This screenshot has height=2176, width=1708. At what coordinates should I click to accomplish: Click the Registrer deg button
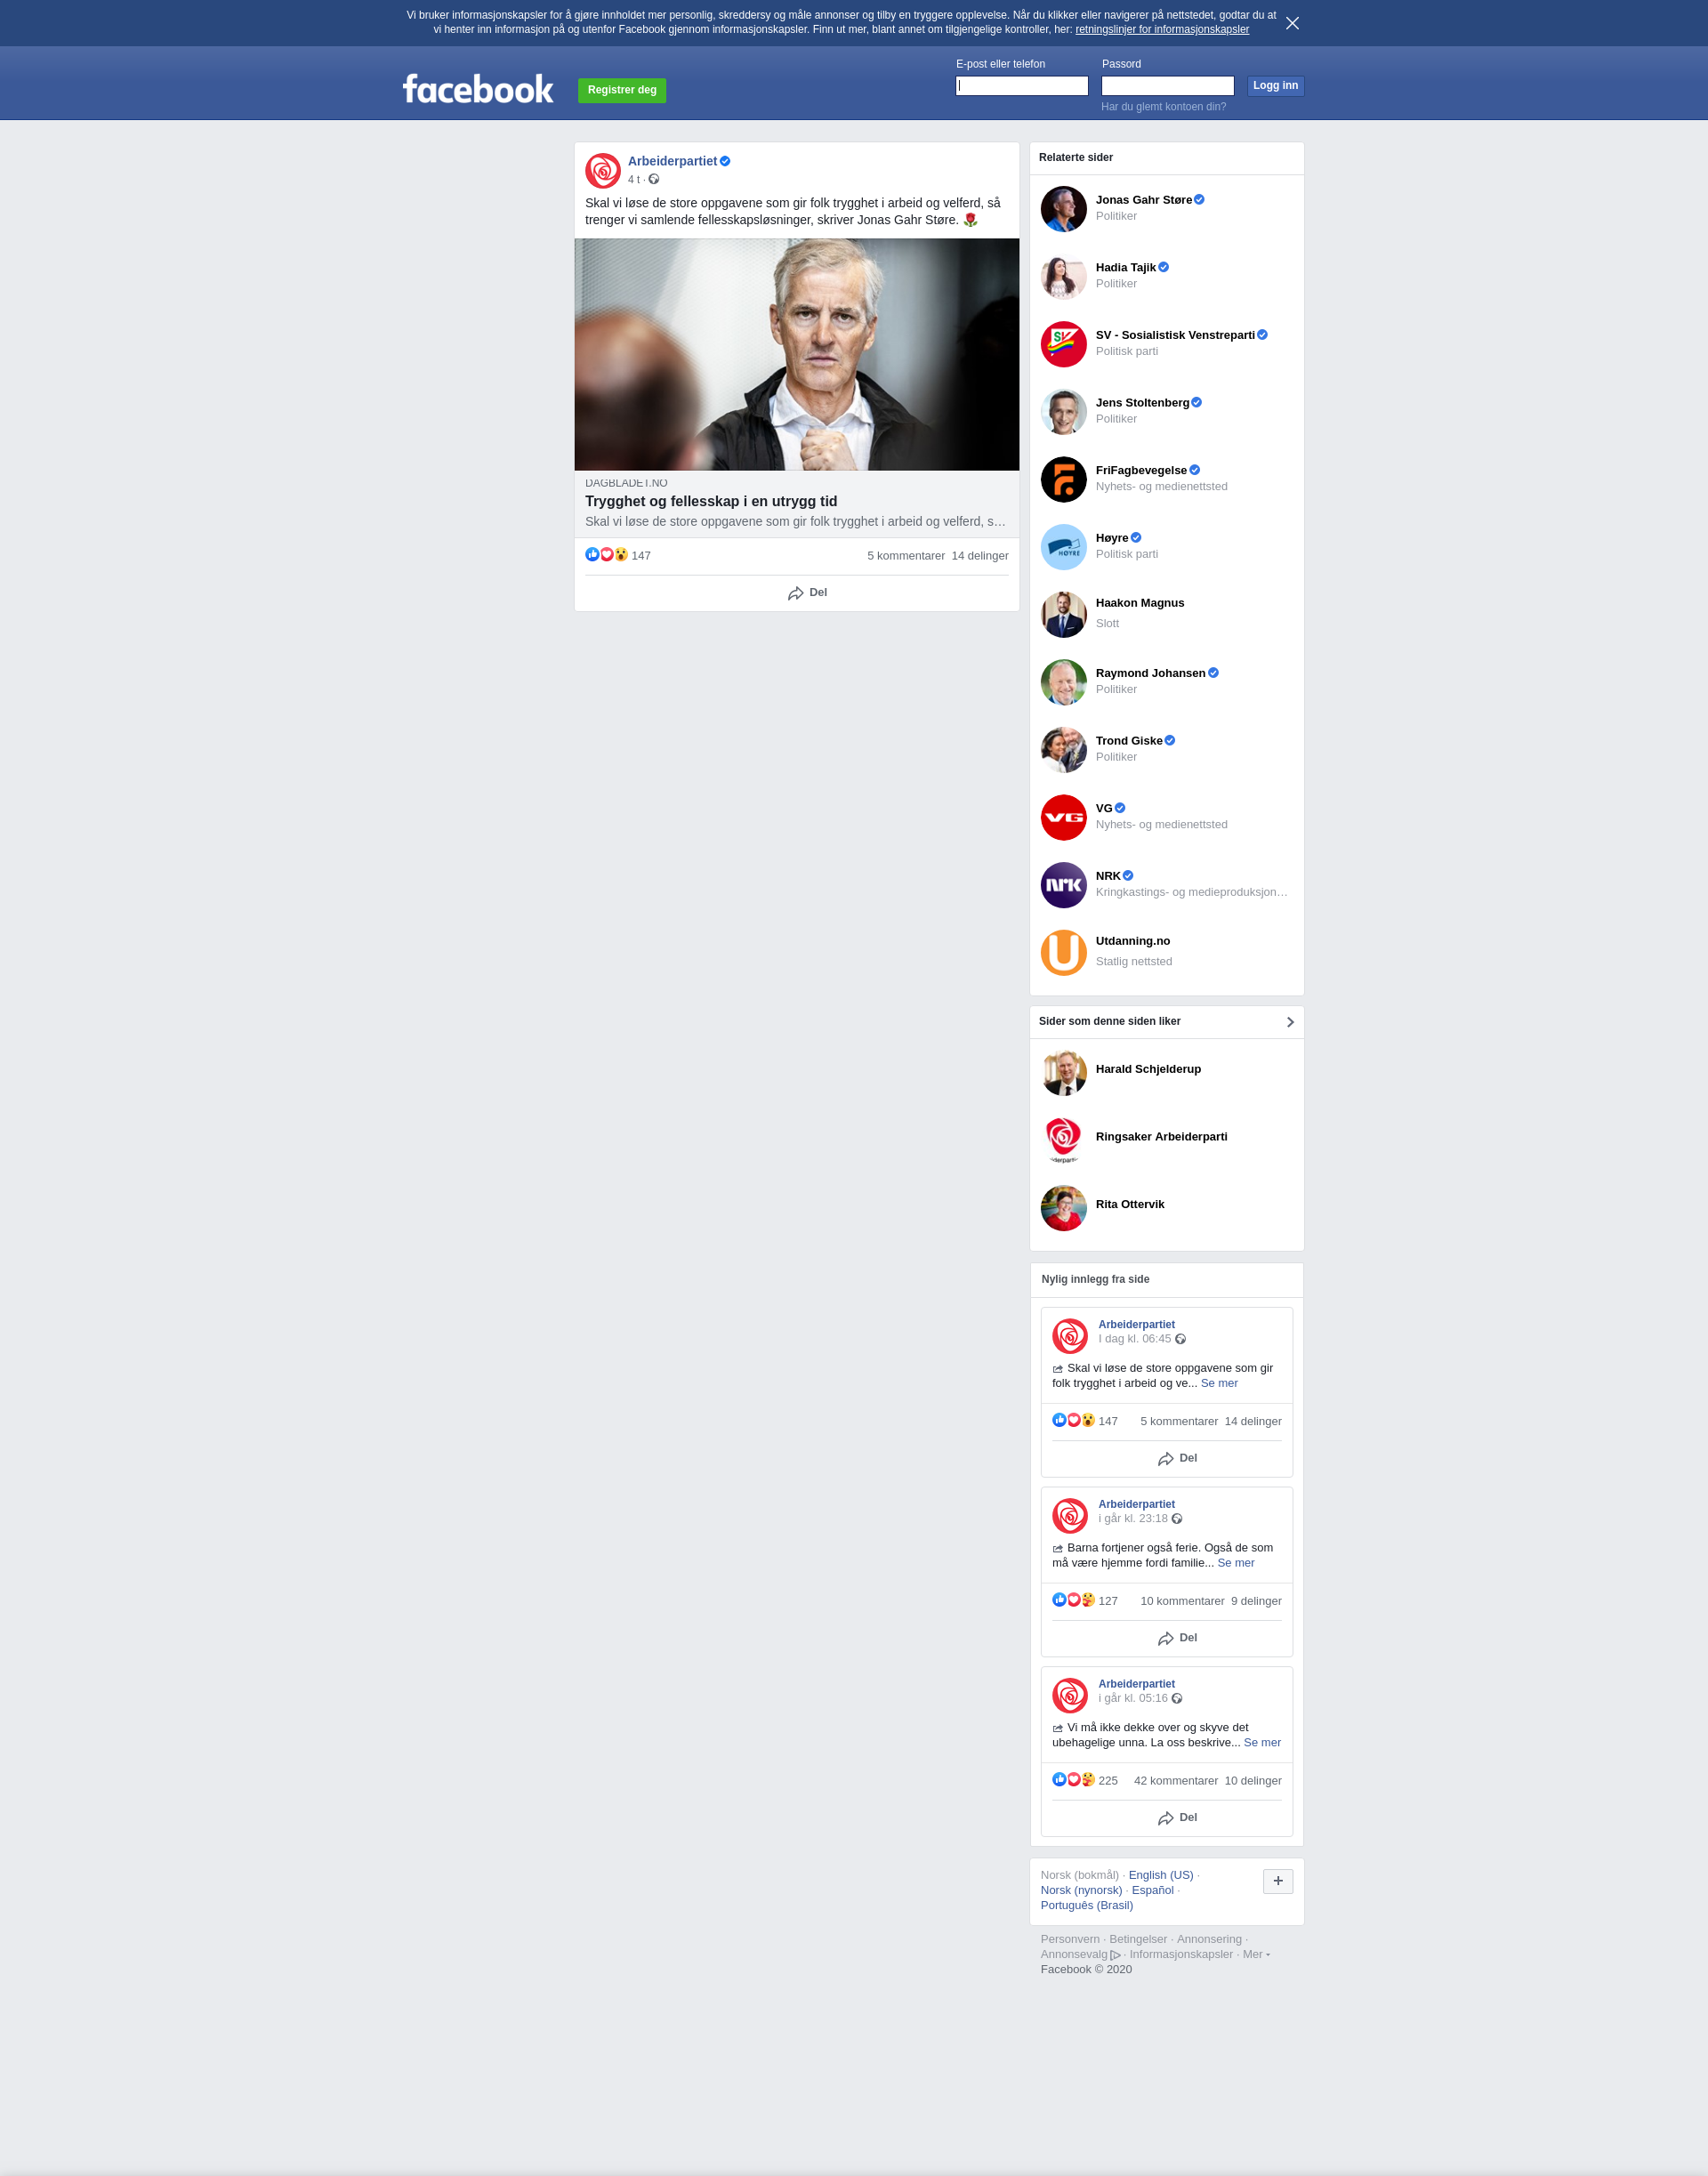pos(622,90)
